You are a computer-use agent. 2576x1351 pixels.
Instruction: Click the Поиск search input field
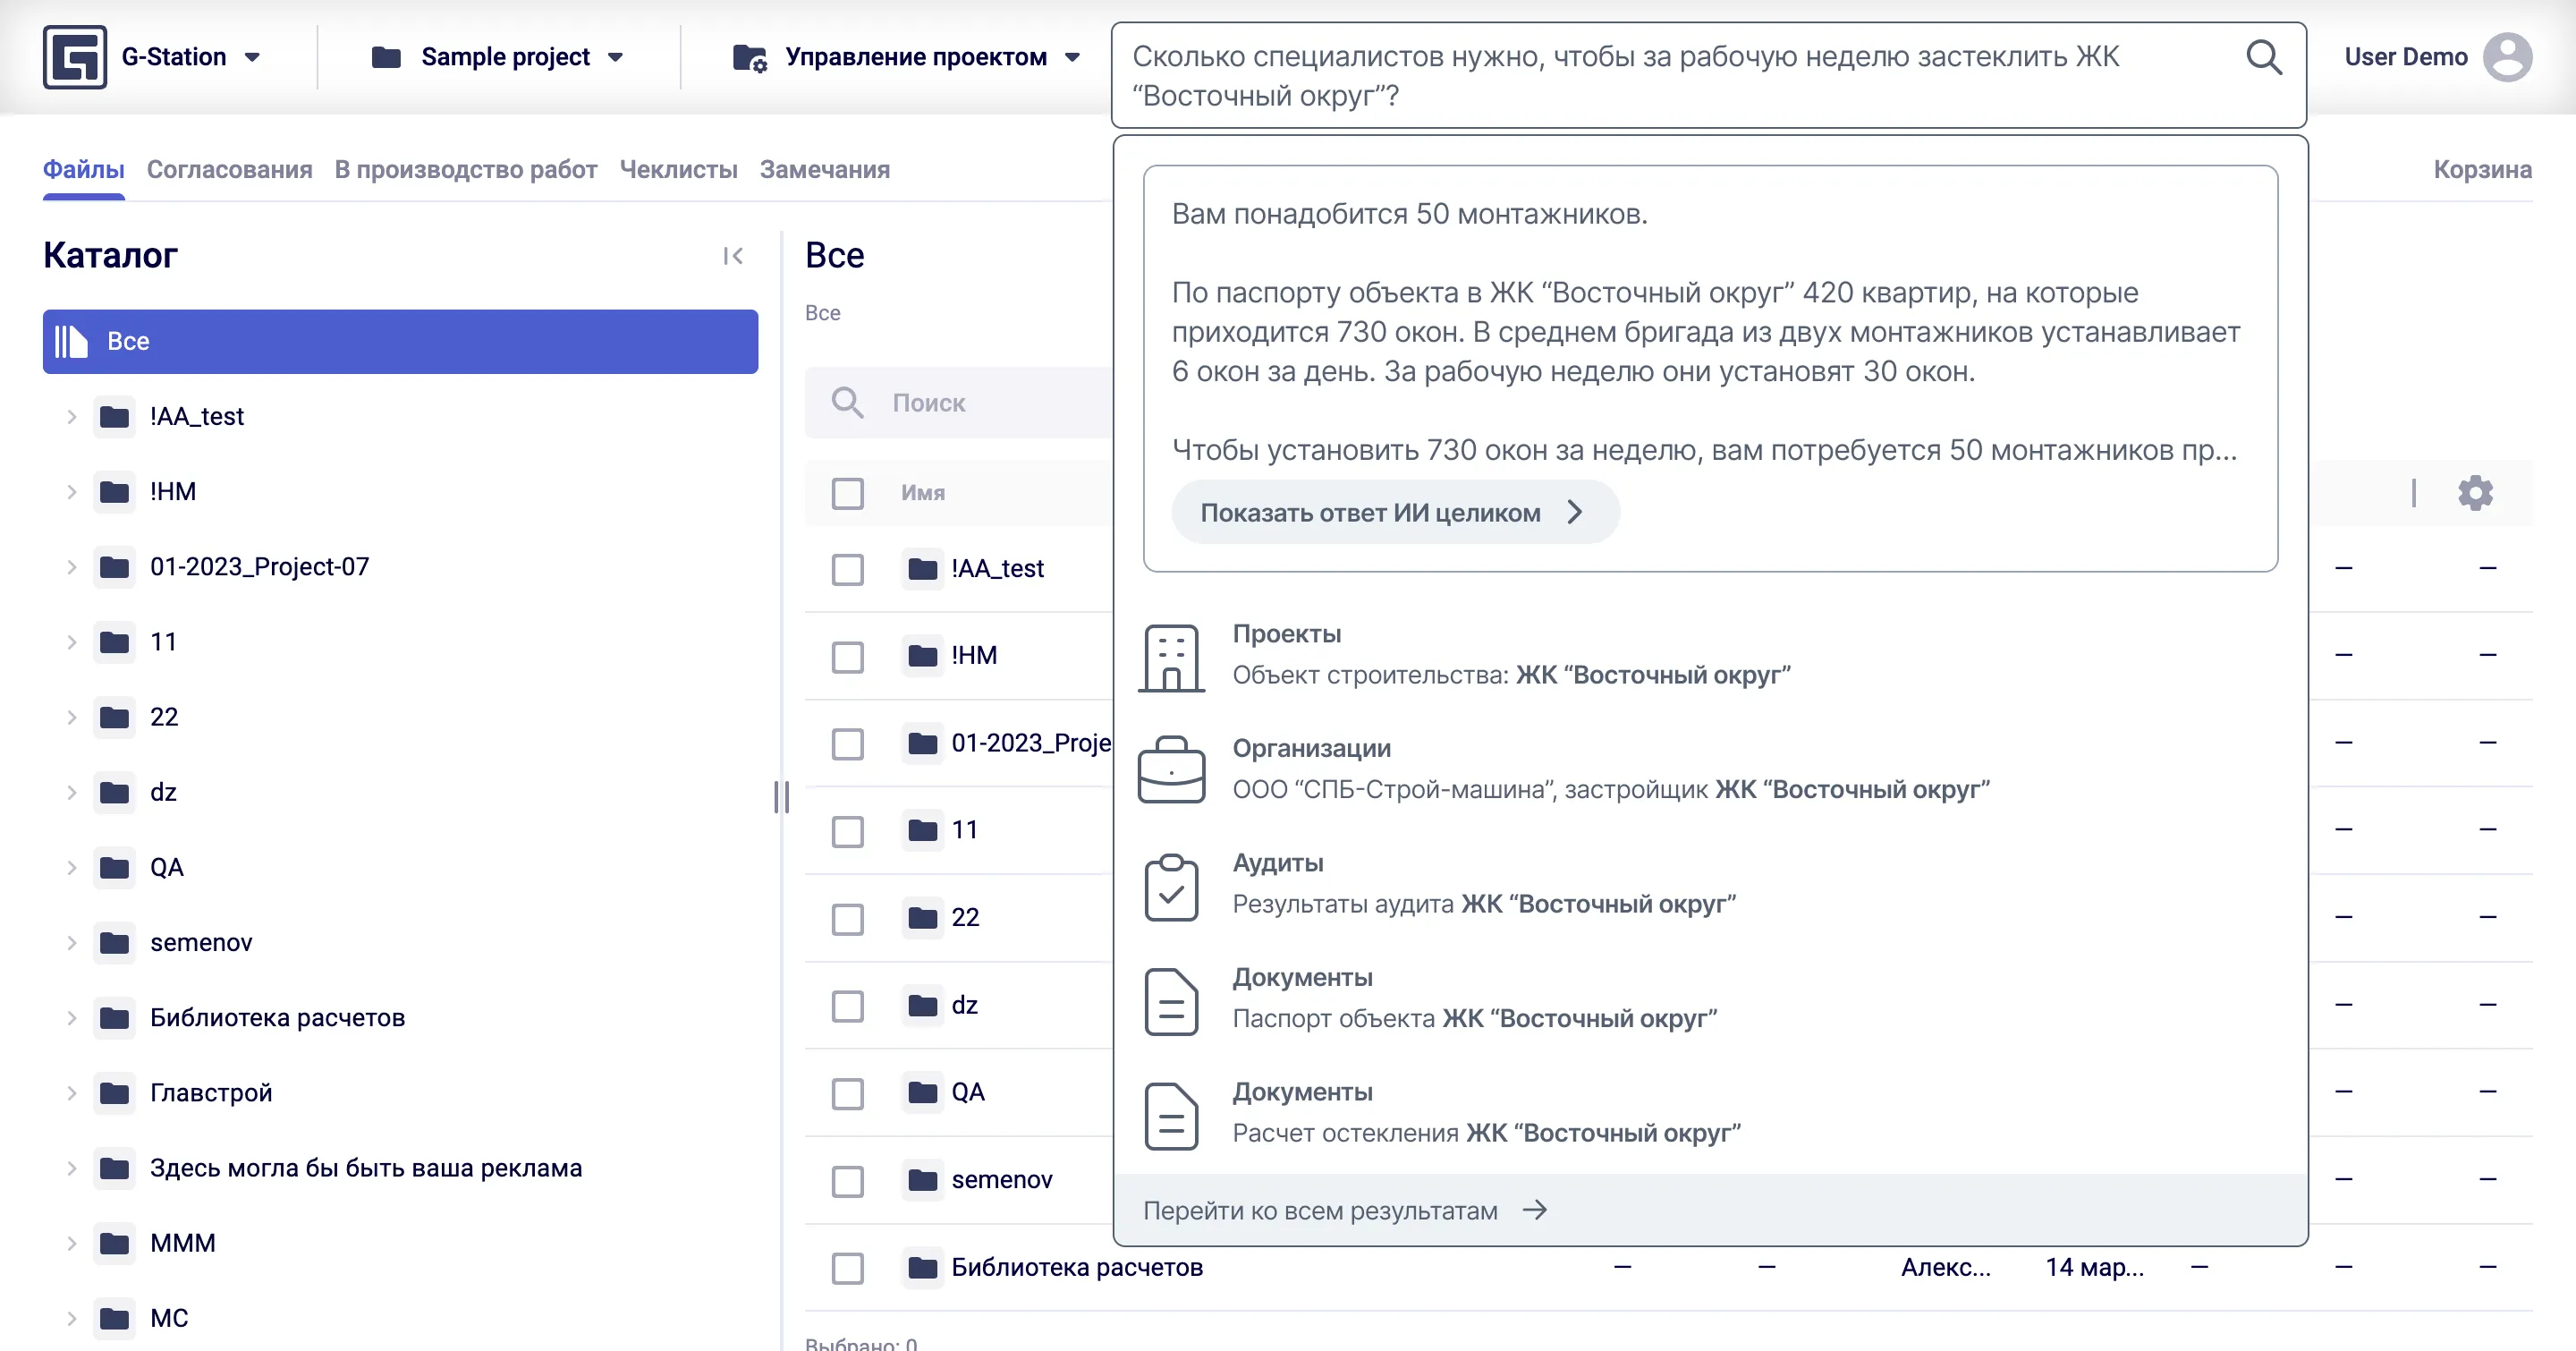pyautogui.click(x=960, y=403)
